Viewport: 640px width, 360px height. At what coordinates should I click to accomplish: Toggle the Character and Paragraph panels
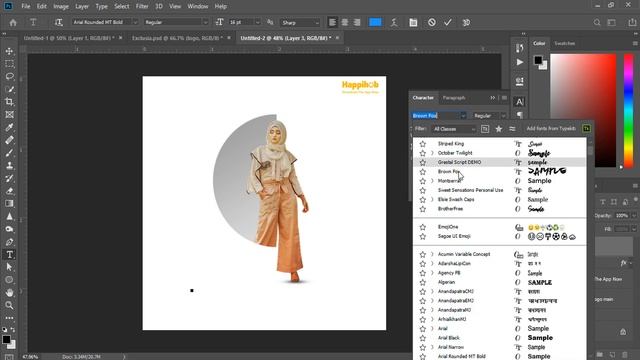(x=413, y=22)
